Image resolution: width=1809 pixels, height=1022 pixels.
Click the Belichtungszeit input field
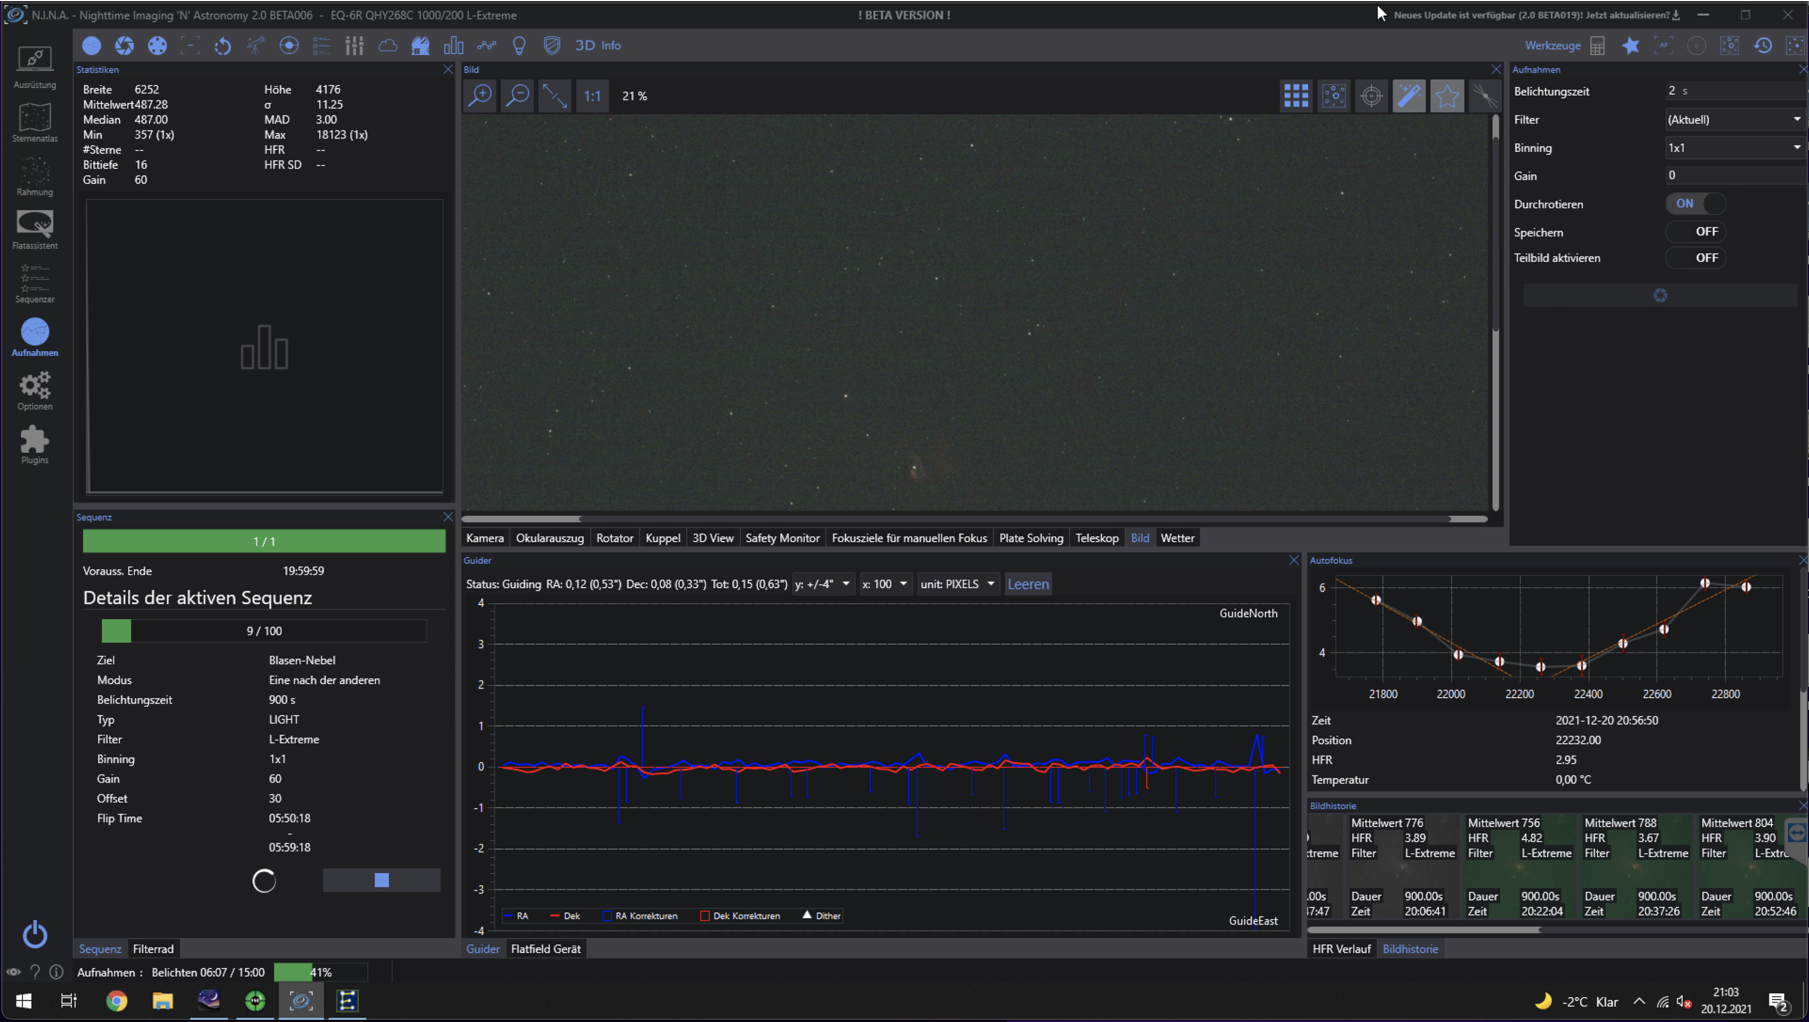click(x=1735, y=91)
